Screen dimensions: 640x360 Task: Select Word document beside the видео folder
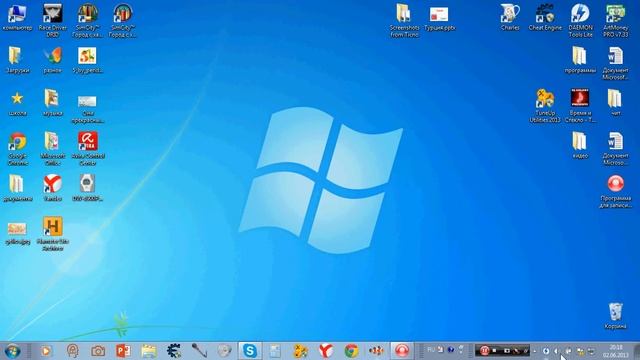616,149
